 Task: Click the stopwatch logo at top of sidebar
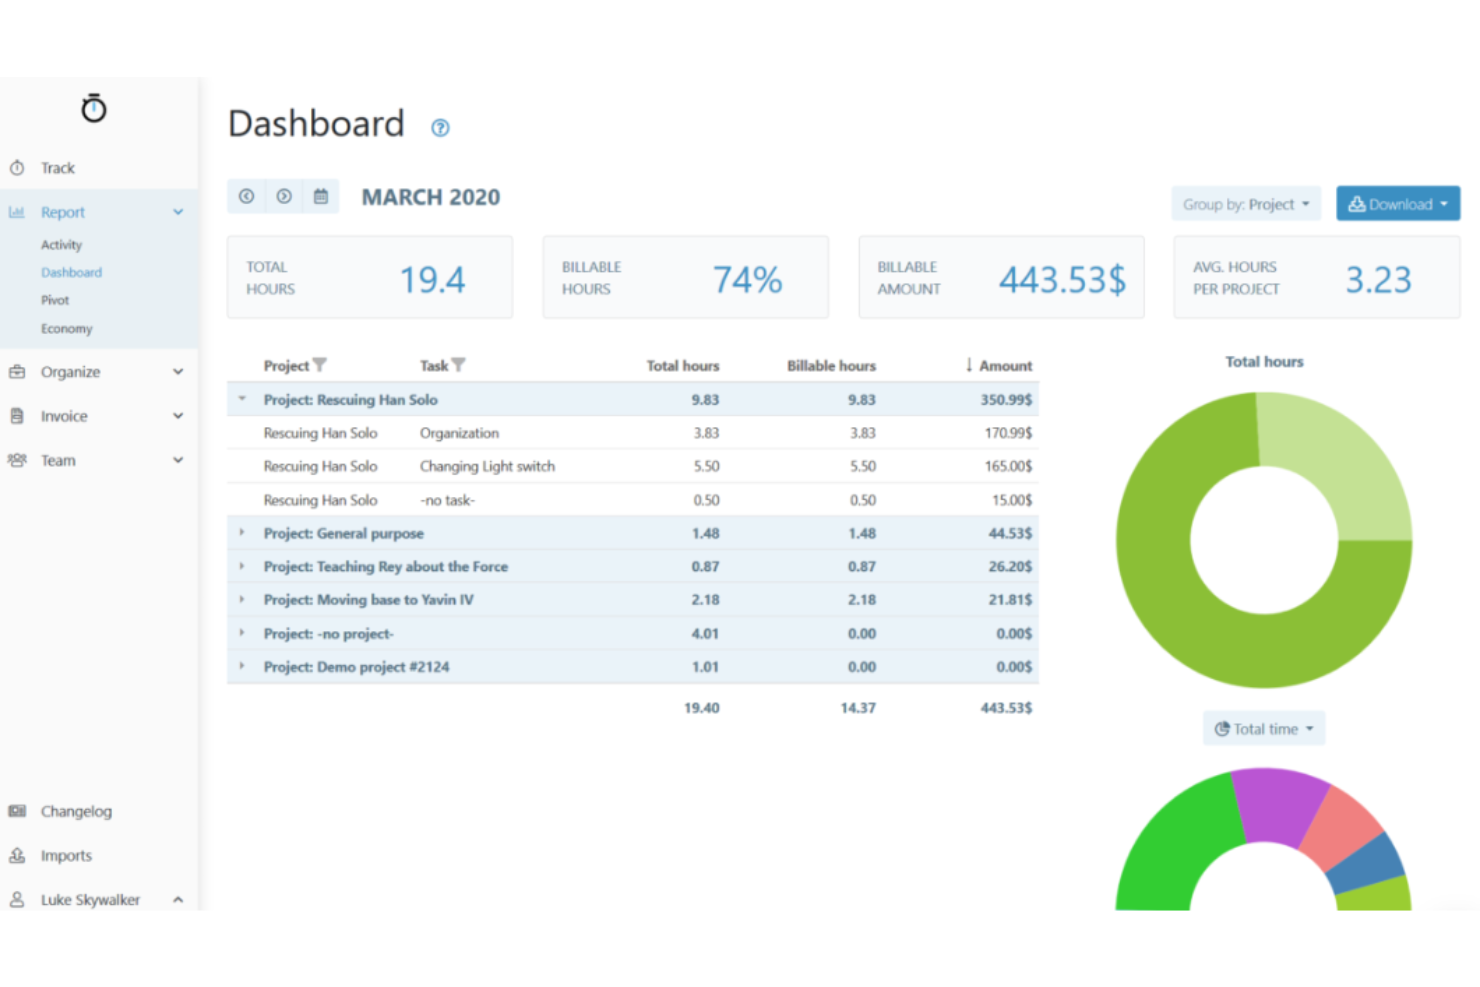point(94,108)
